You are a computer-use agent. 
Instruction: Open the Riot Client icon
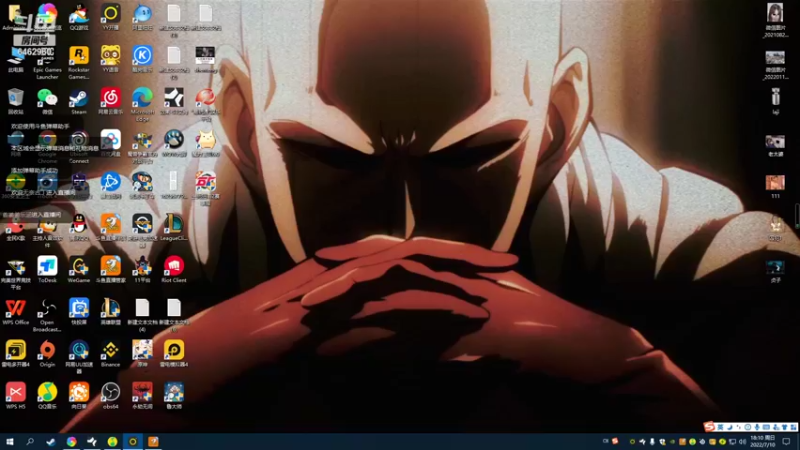[174, 266]
